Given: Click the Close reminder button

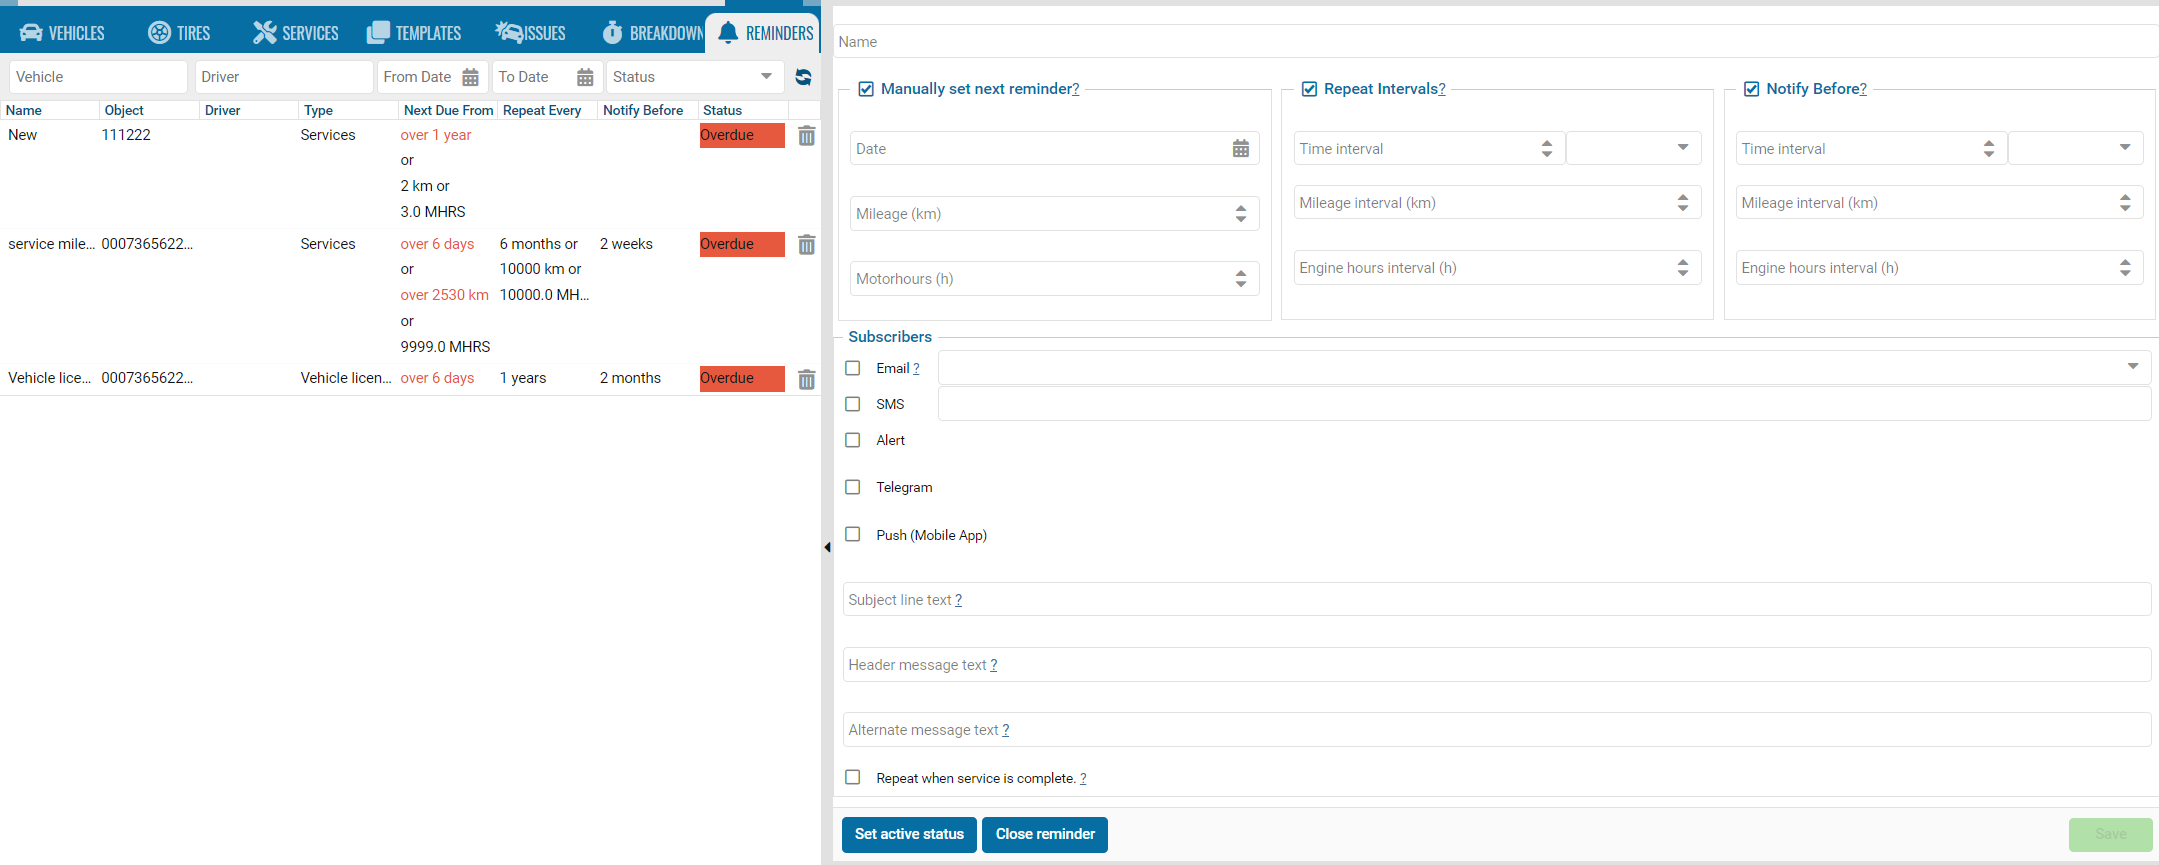Looking at the screenshot, I should (x=1044, y=834).
